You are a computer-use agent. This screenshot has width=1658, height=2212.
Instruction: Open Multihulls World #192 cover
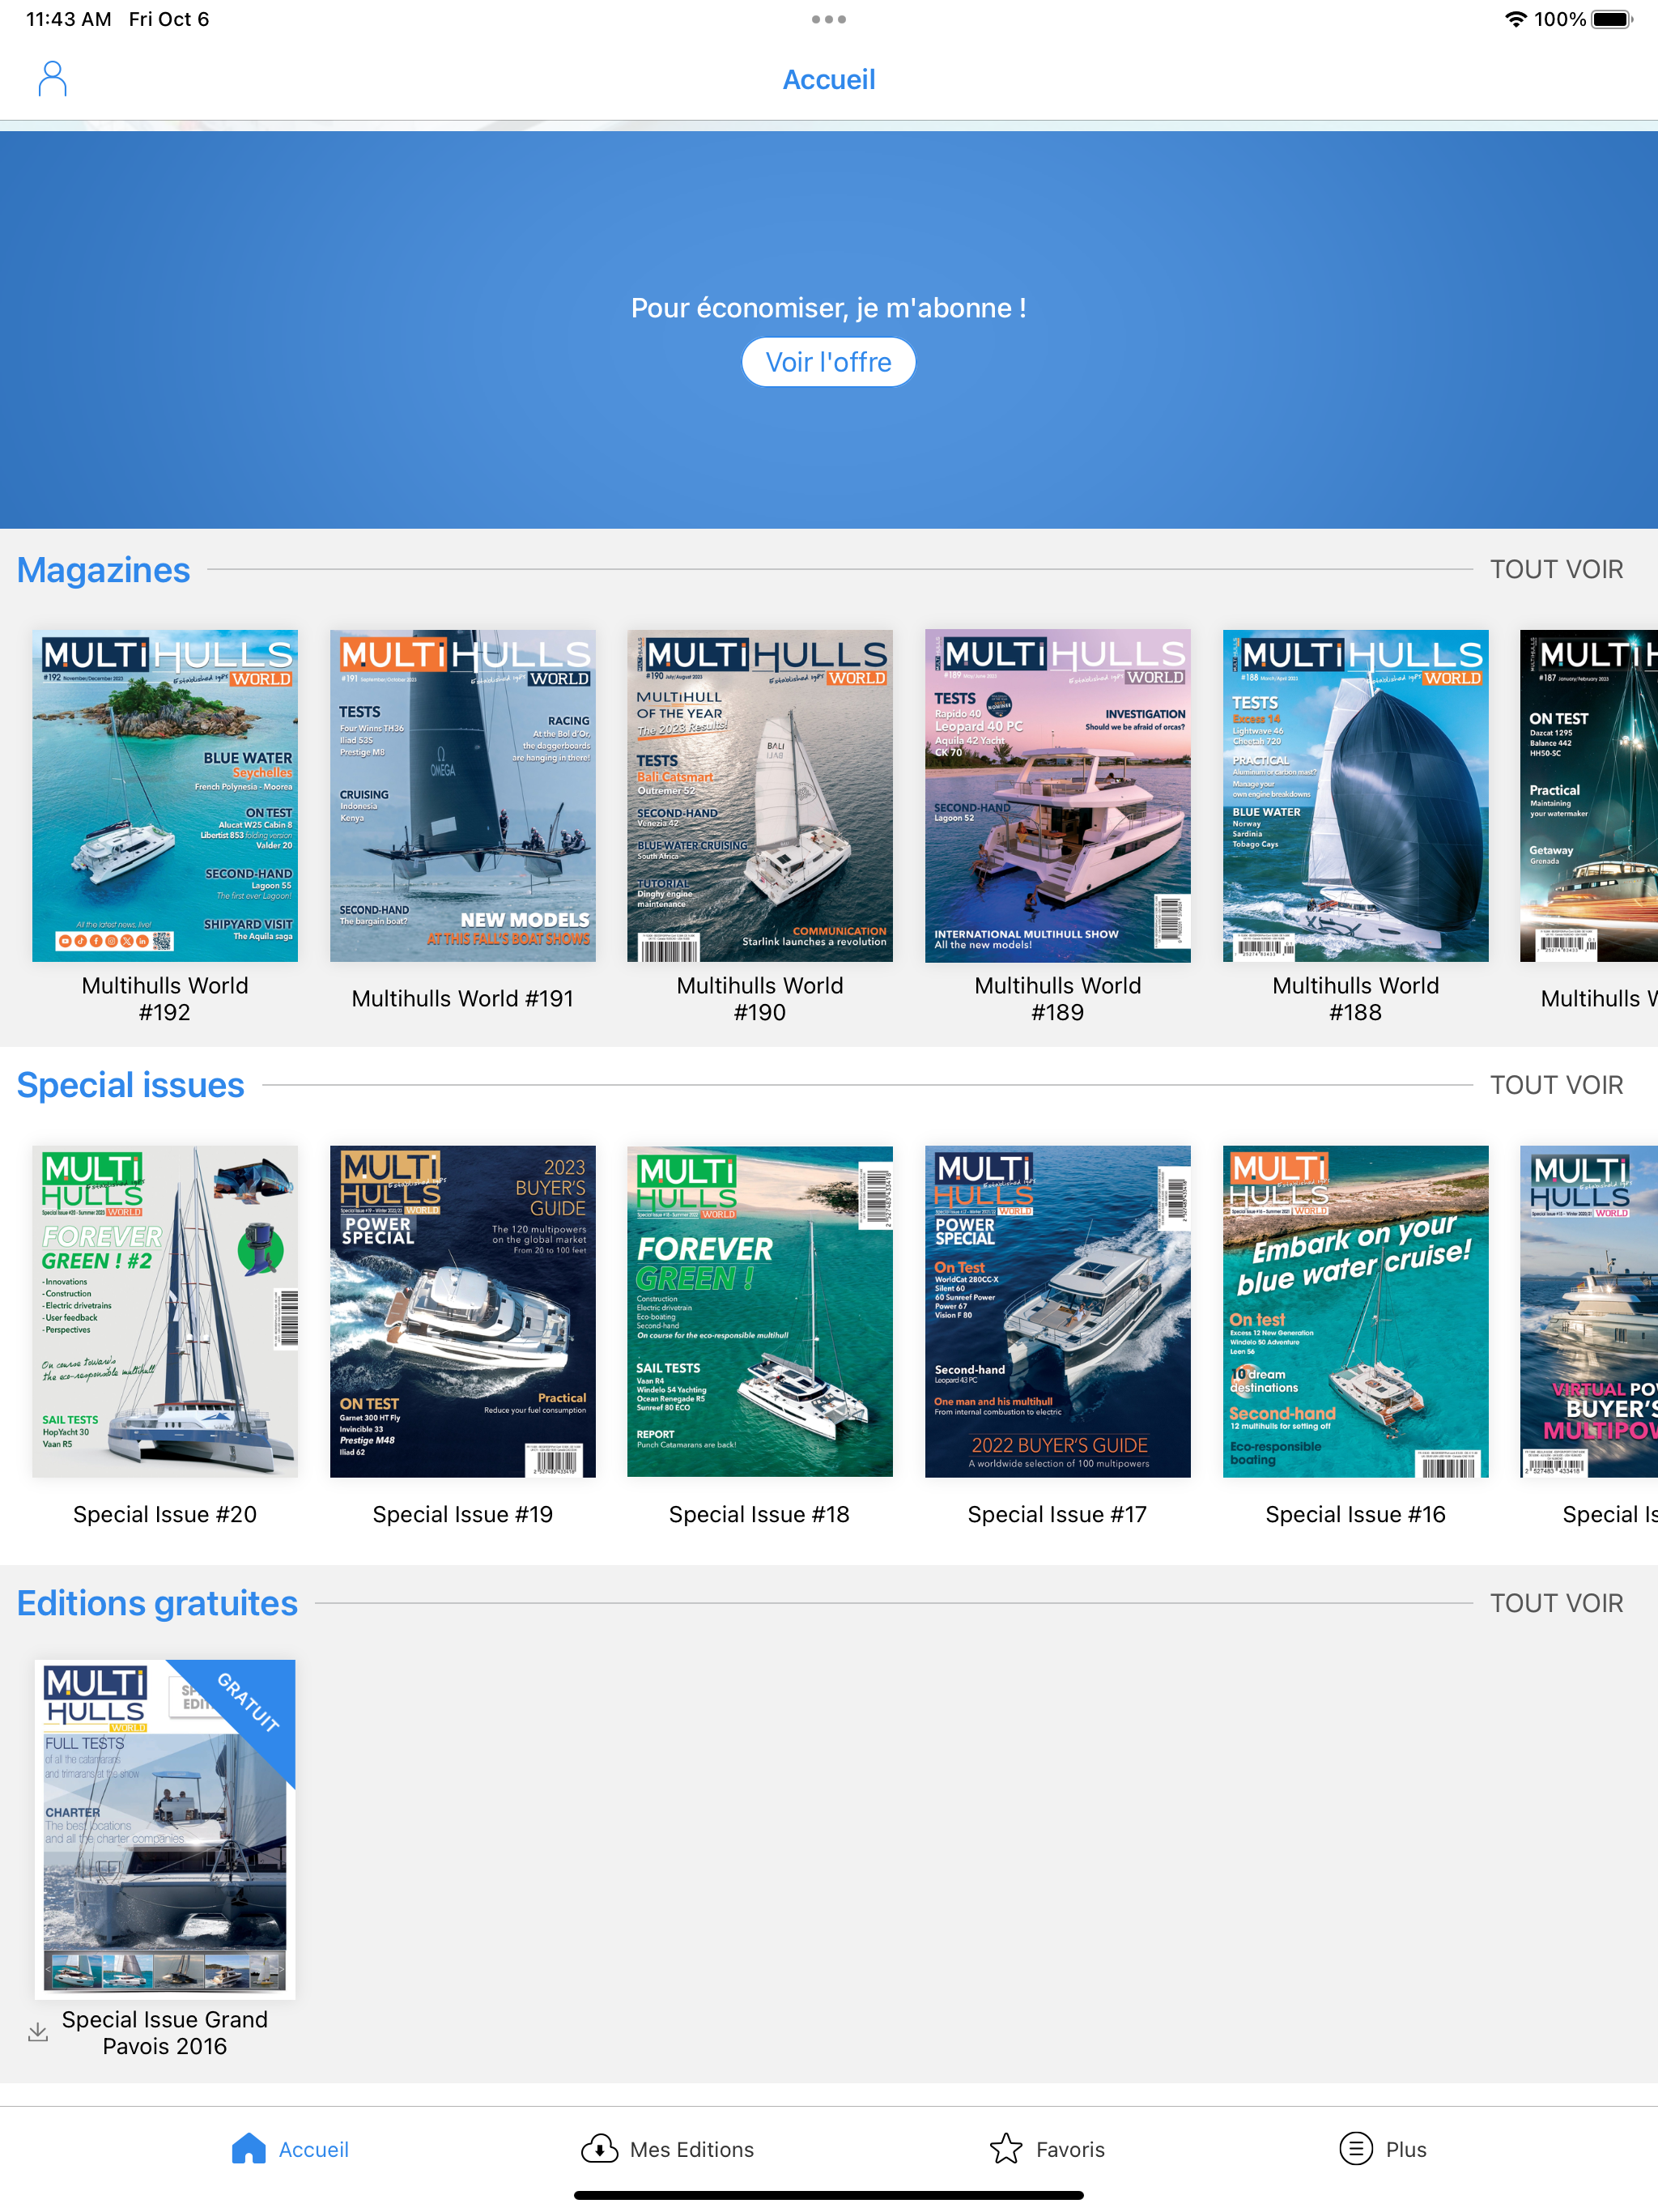click(x=165, y=796)
